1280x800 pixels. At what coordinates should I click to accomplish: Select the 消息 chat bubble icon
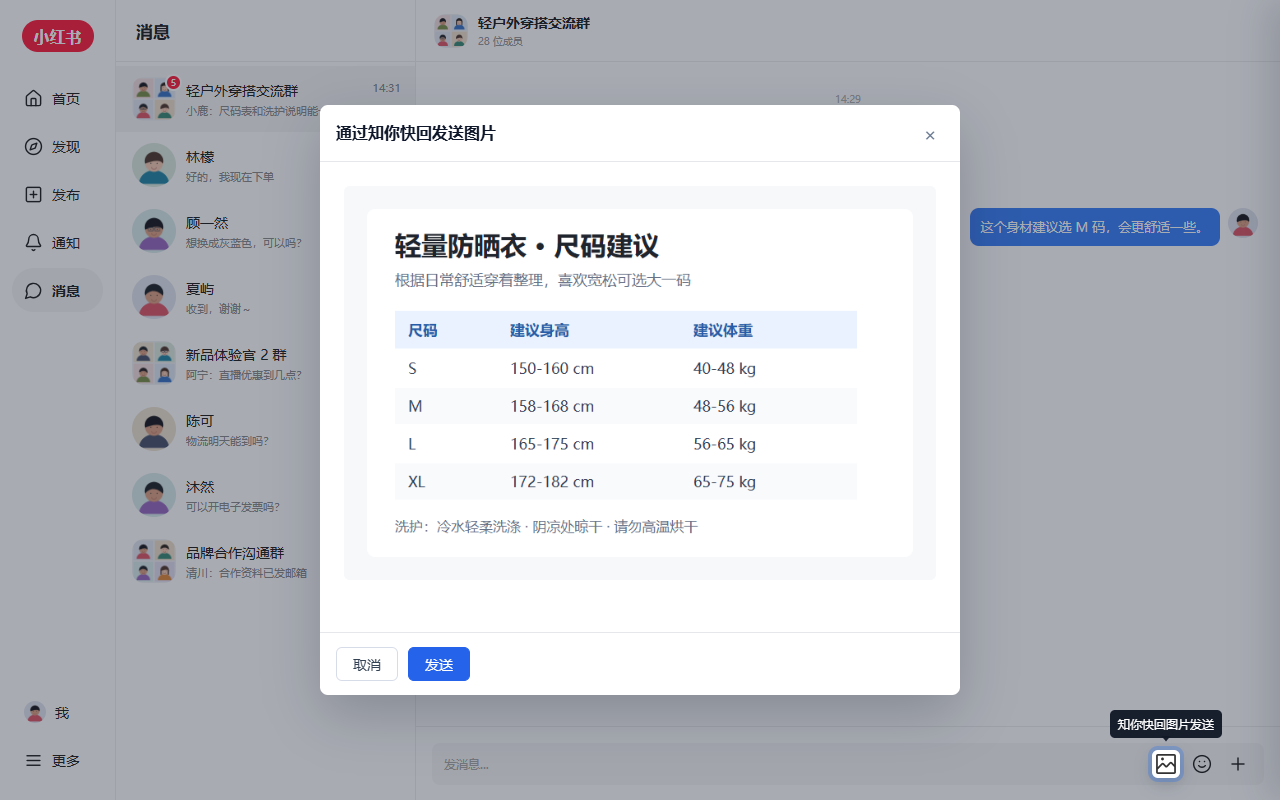(x=33, y=290)
